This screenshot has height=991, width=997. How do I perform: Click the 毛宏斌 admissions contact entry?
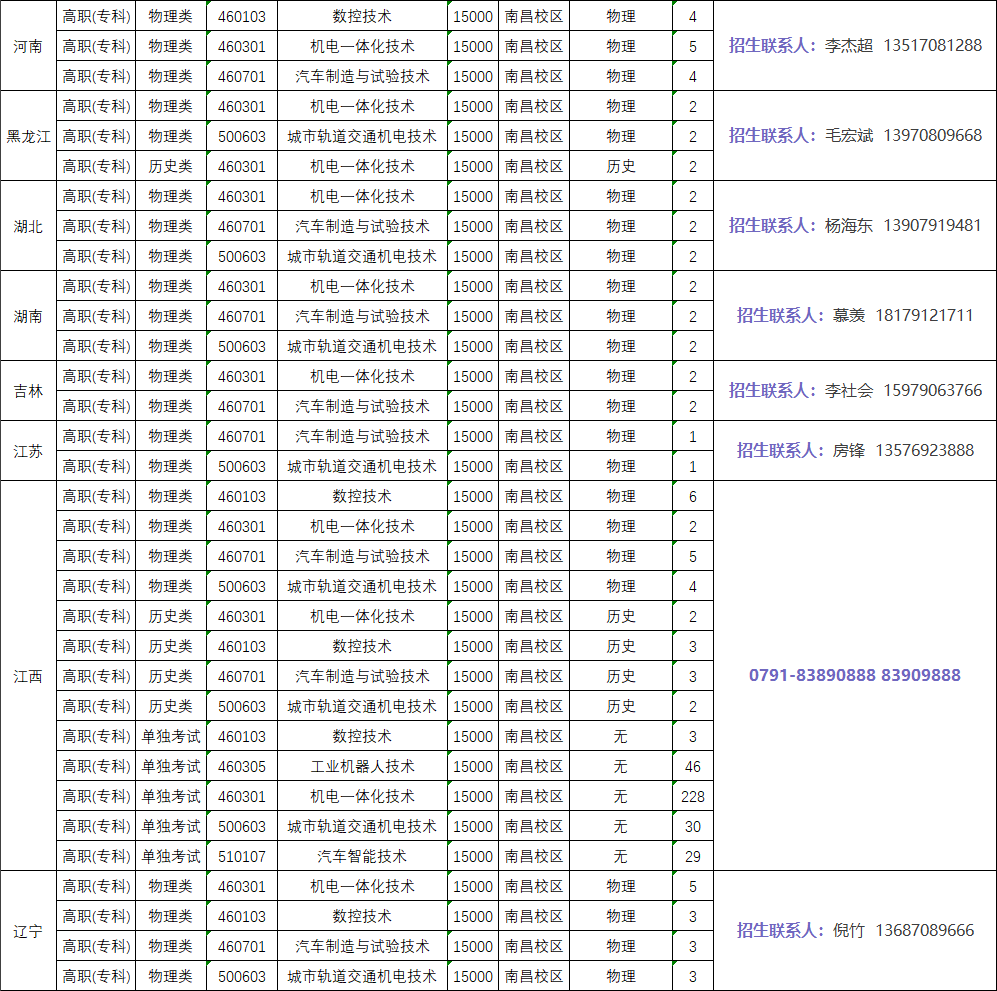[855, 136]
